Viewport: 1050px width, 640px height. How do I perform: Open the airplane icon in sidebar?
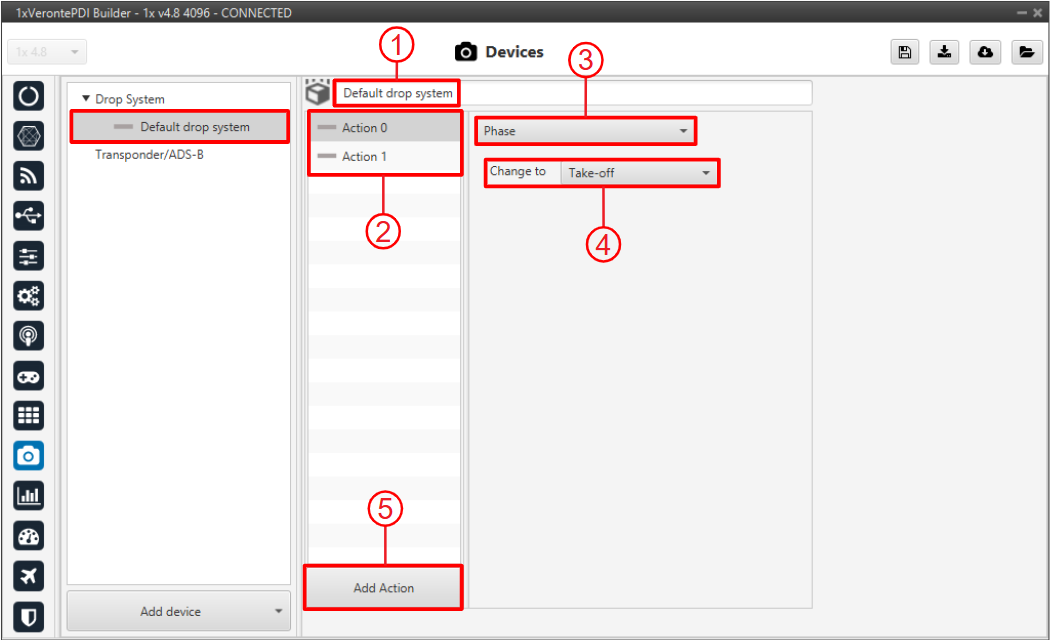click(29, 575)
